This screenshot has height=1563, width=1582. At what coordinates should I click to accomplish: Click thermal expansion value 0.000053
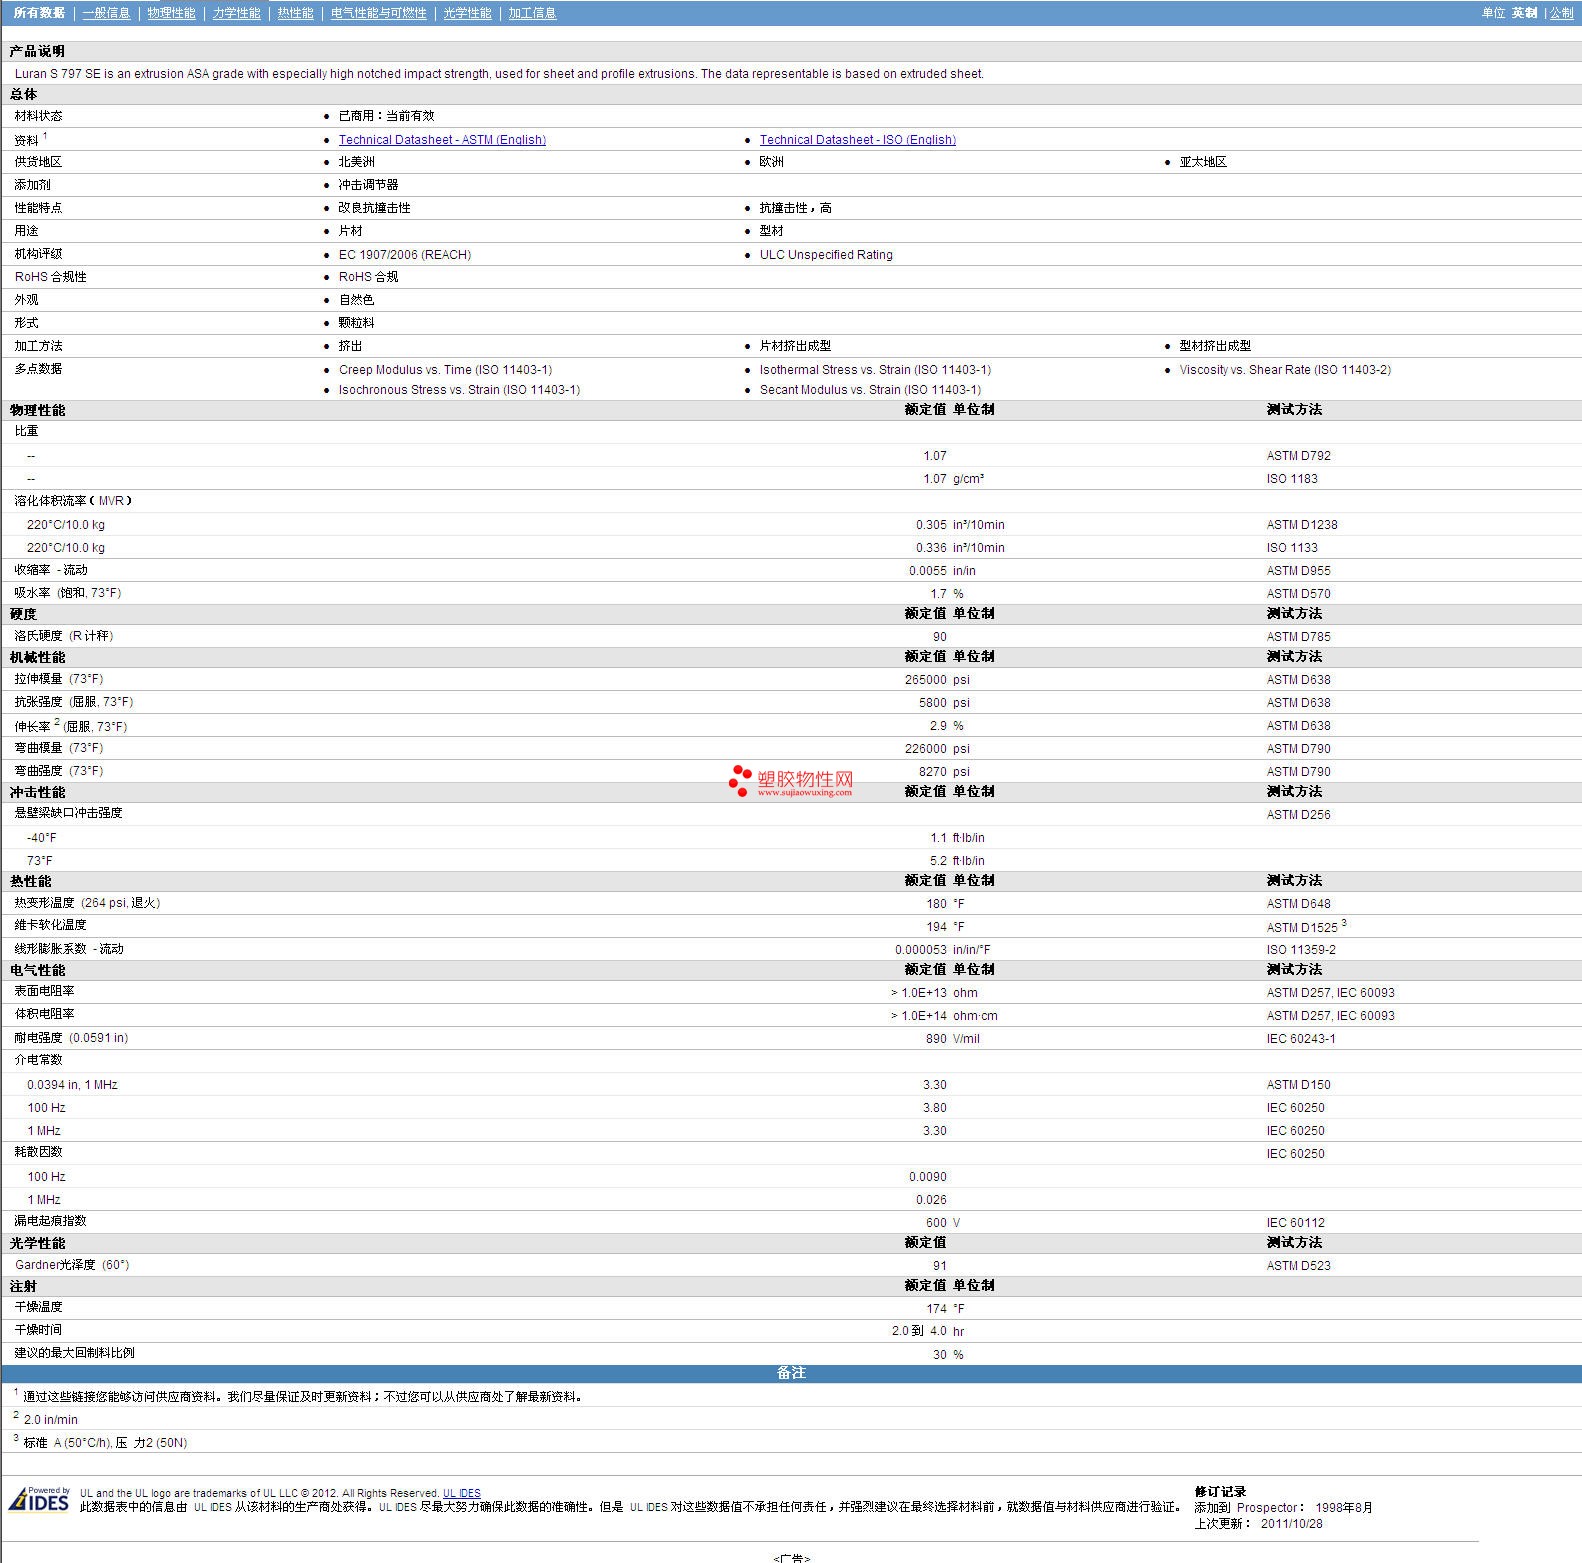tap(921, 950)
